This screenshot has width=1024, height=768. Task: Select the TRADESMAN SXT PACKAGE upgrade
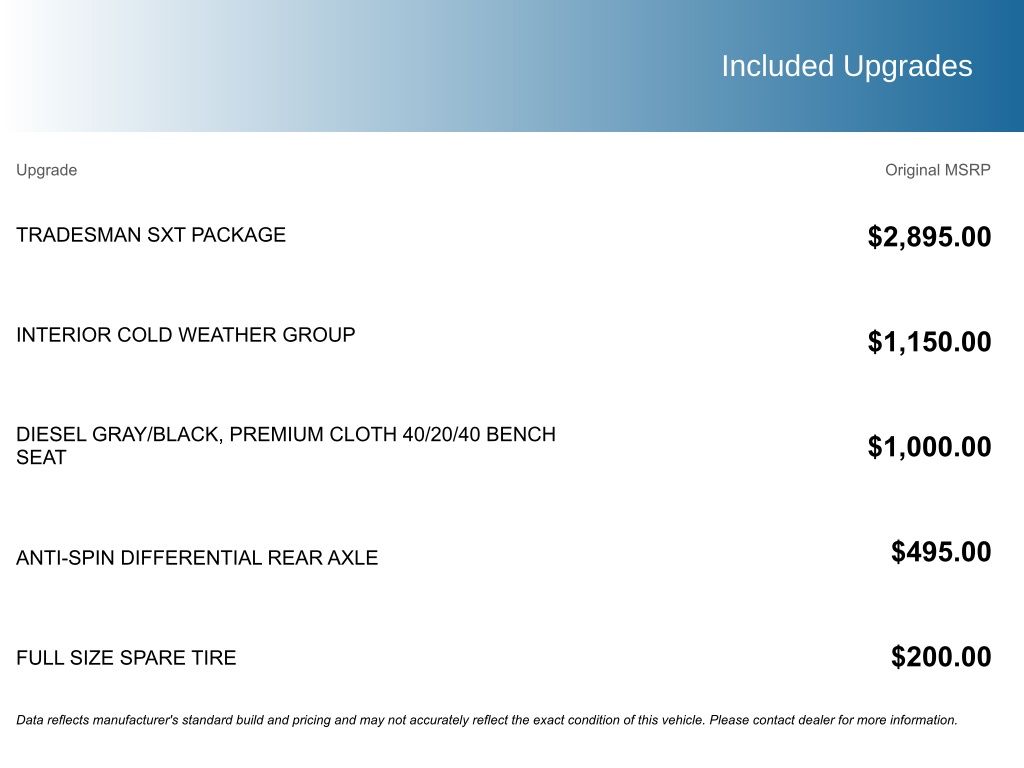click(151, 235)
